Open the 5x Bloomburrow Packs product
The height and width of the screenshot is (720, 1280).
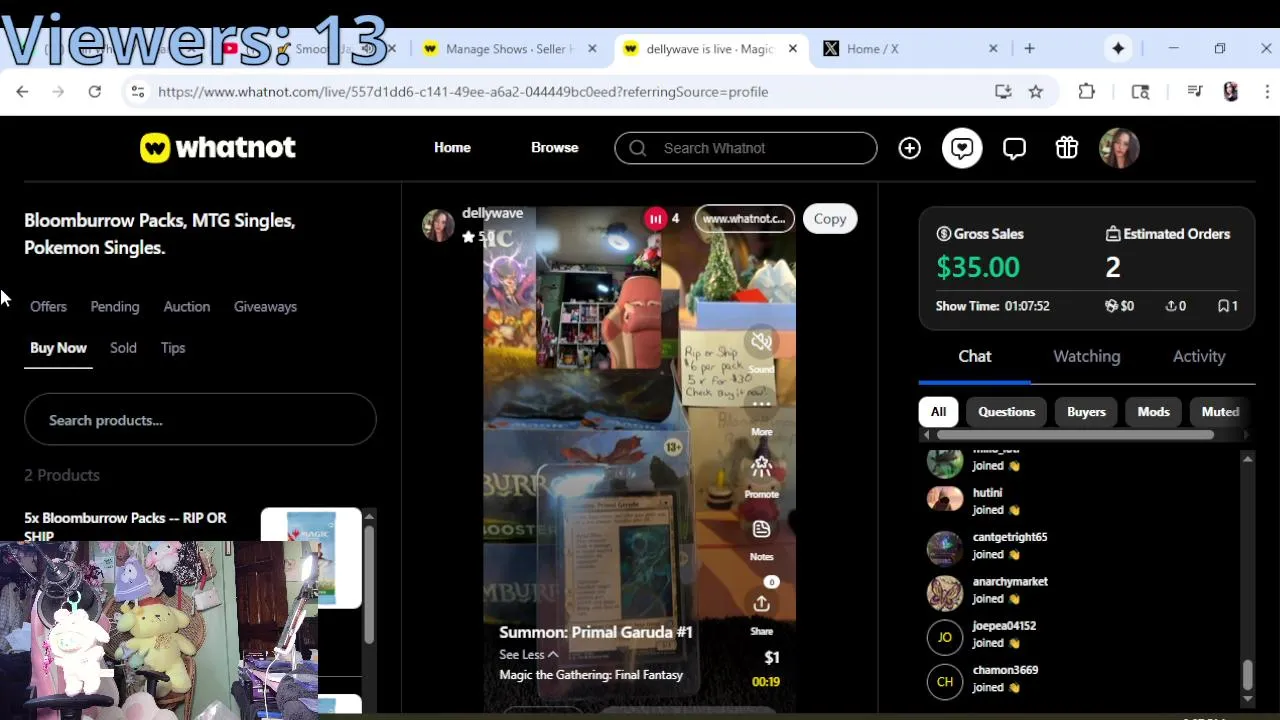[125, 526]
